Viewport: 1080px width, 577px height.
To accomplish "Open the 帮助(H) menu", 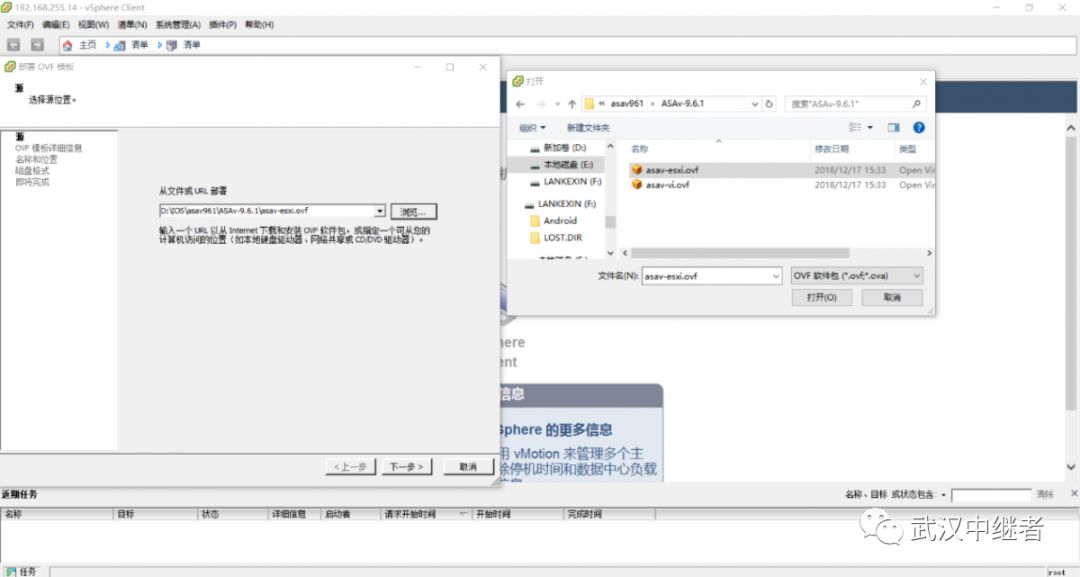I will [x=260, y=25].
